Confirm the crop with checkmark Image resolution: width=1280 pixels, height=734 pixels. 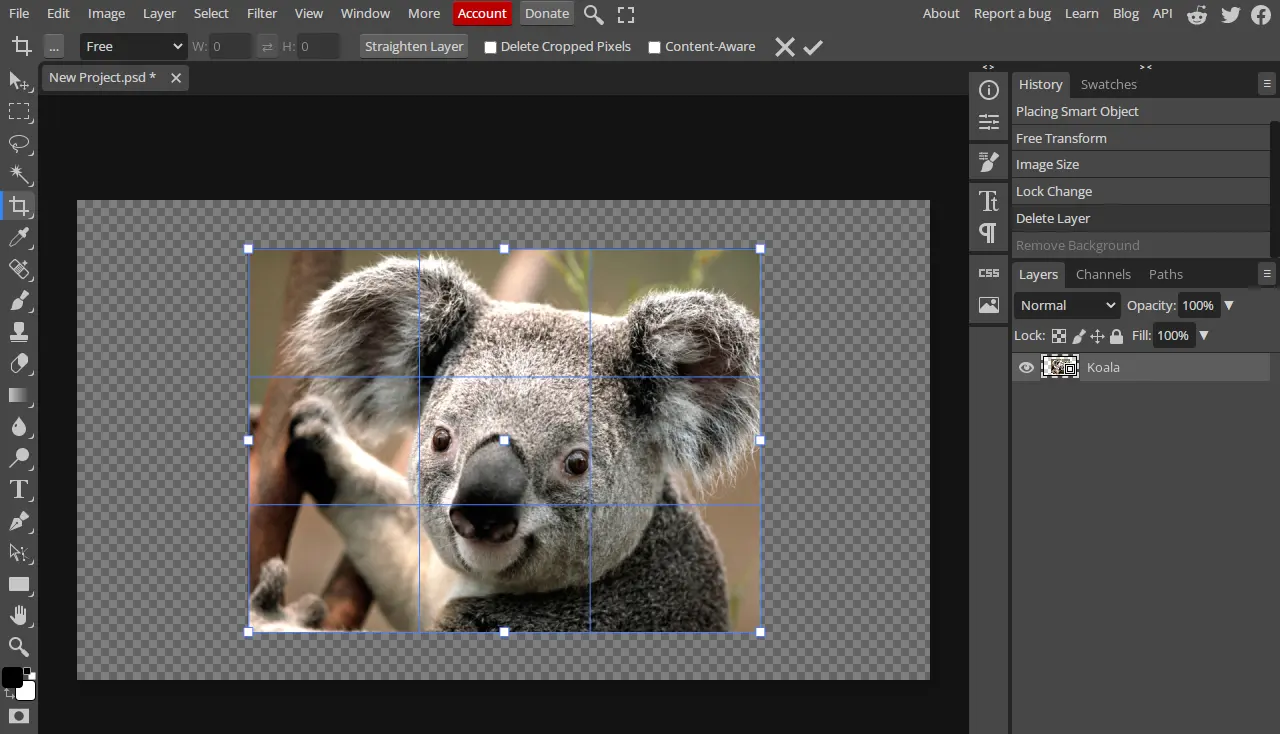coord(813,47)
